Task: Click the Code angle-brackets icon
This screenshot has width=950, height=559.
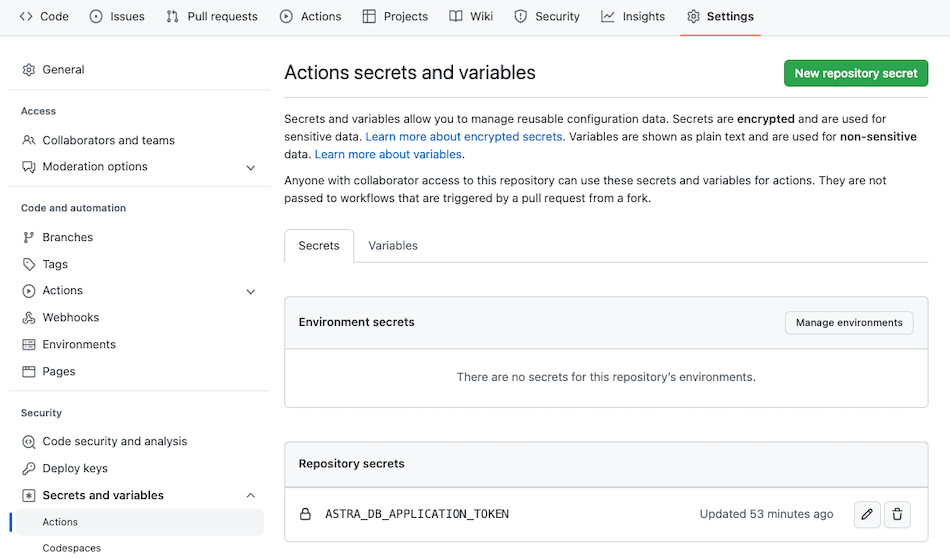Action: [26, 16]
